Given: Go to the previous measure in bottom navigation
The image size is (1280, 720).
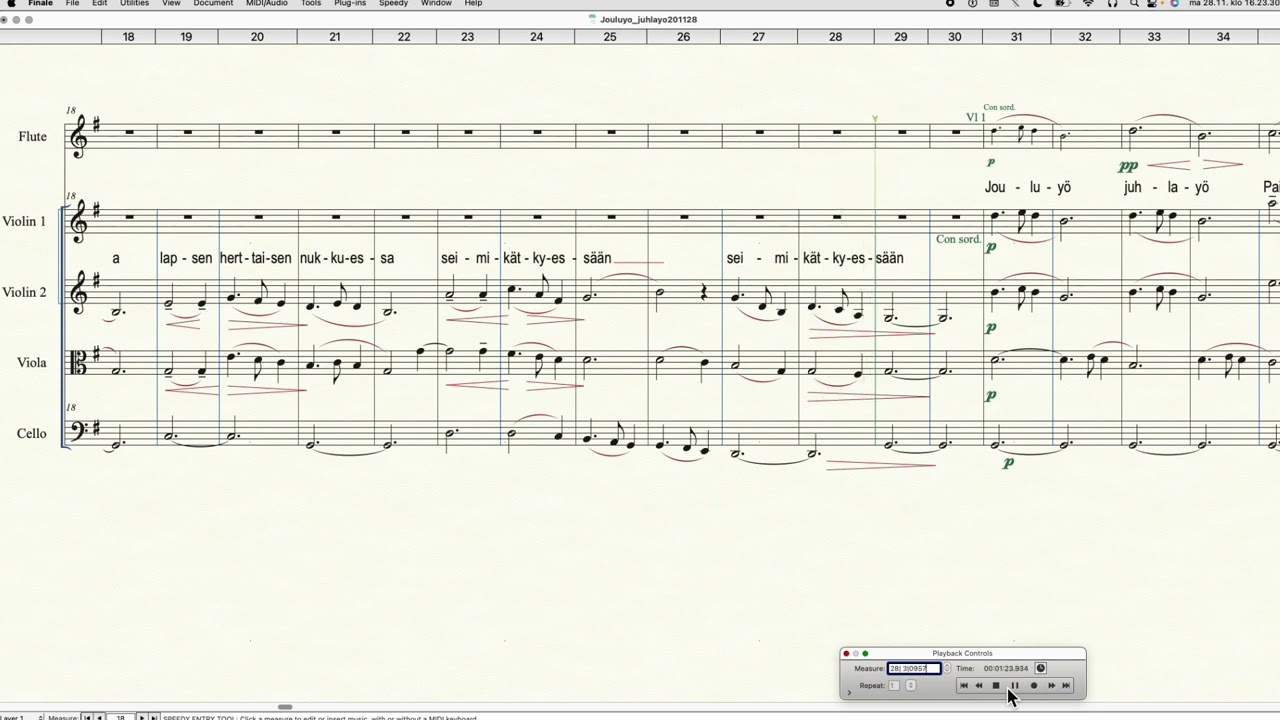Looking at the screenshot, I should coord(99,717).
